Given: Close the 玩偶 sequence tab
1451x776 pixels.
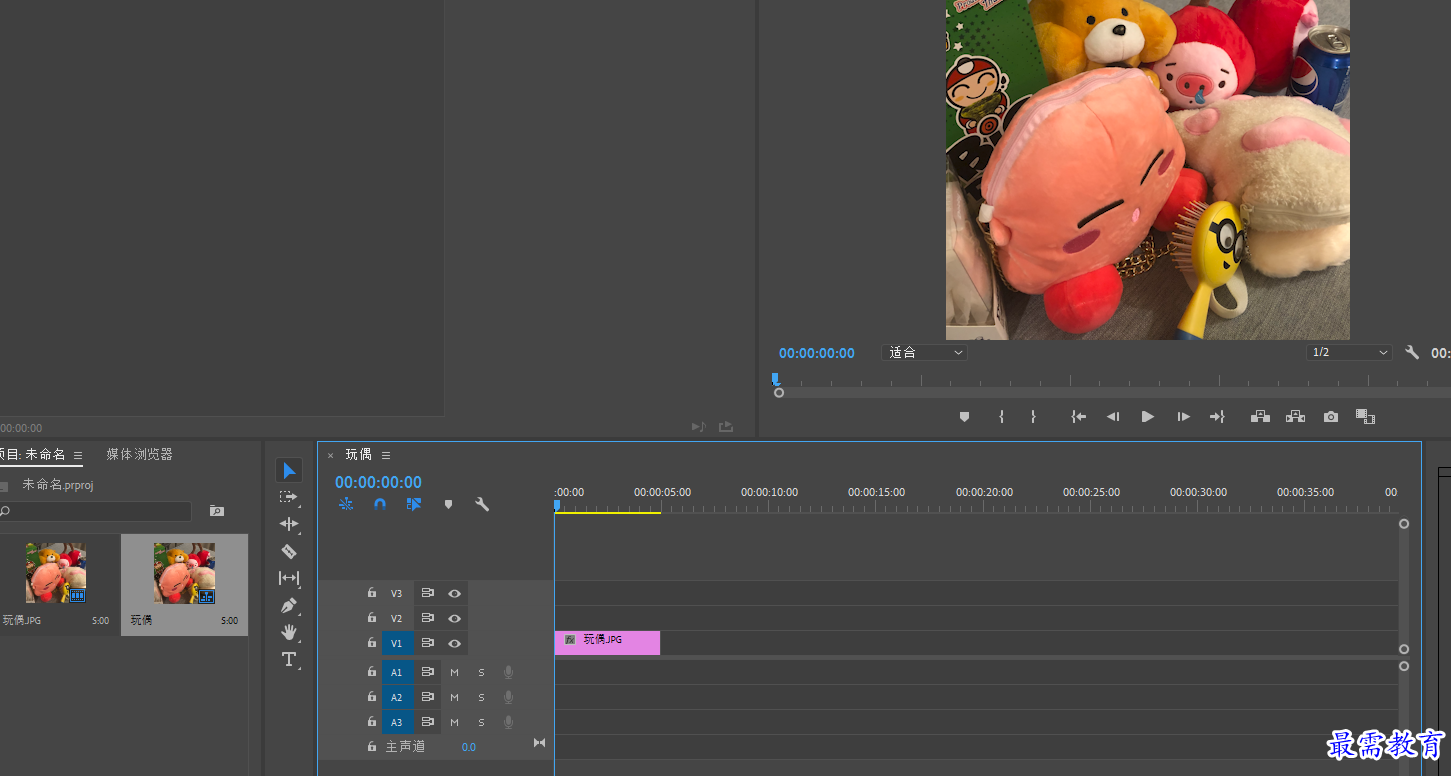Looking at the screenshot, I should coord(331,455).
